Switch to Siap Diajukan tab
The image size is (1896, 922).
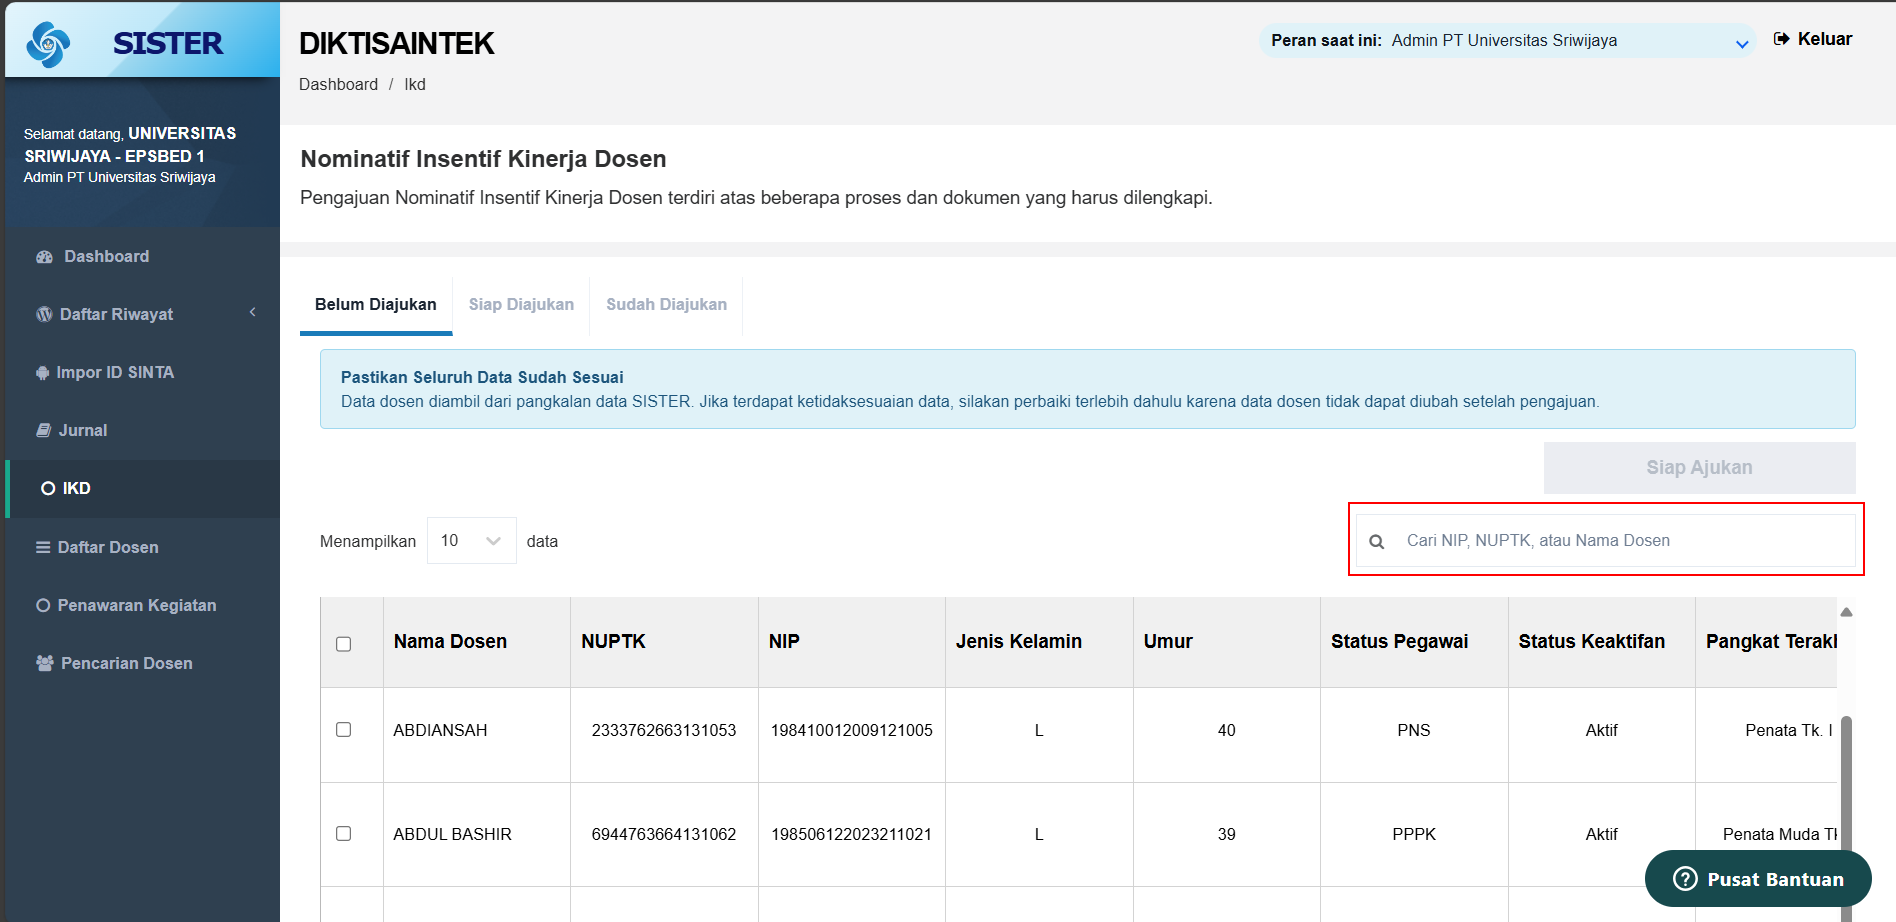(521, 305)
